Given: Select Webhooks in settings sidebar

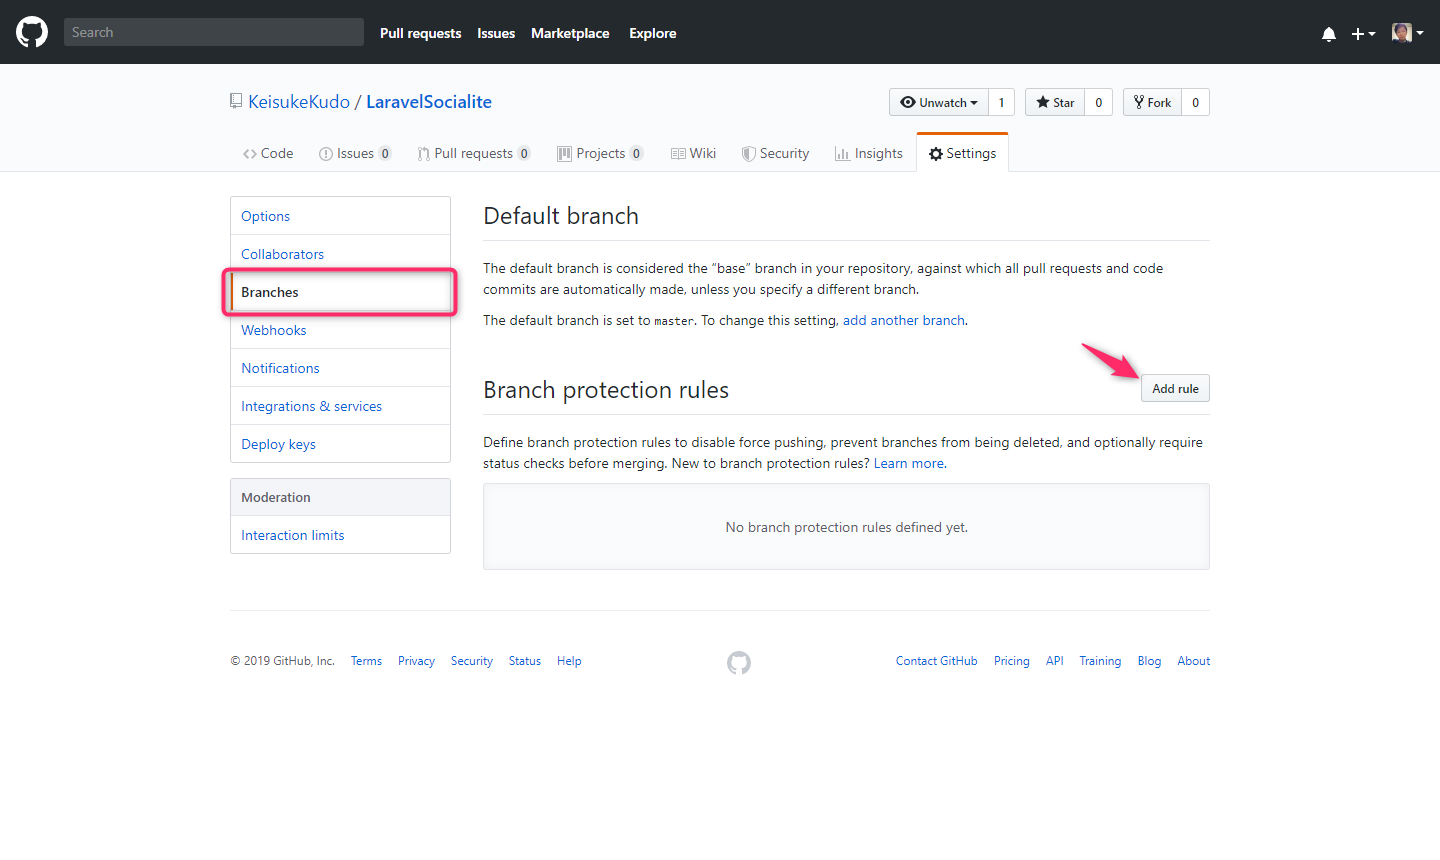Looking at the screenshot, I should (x=340, y=330).
